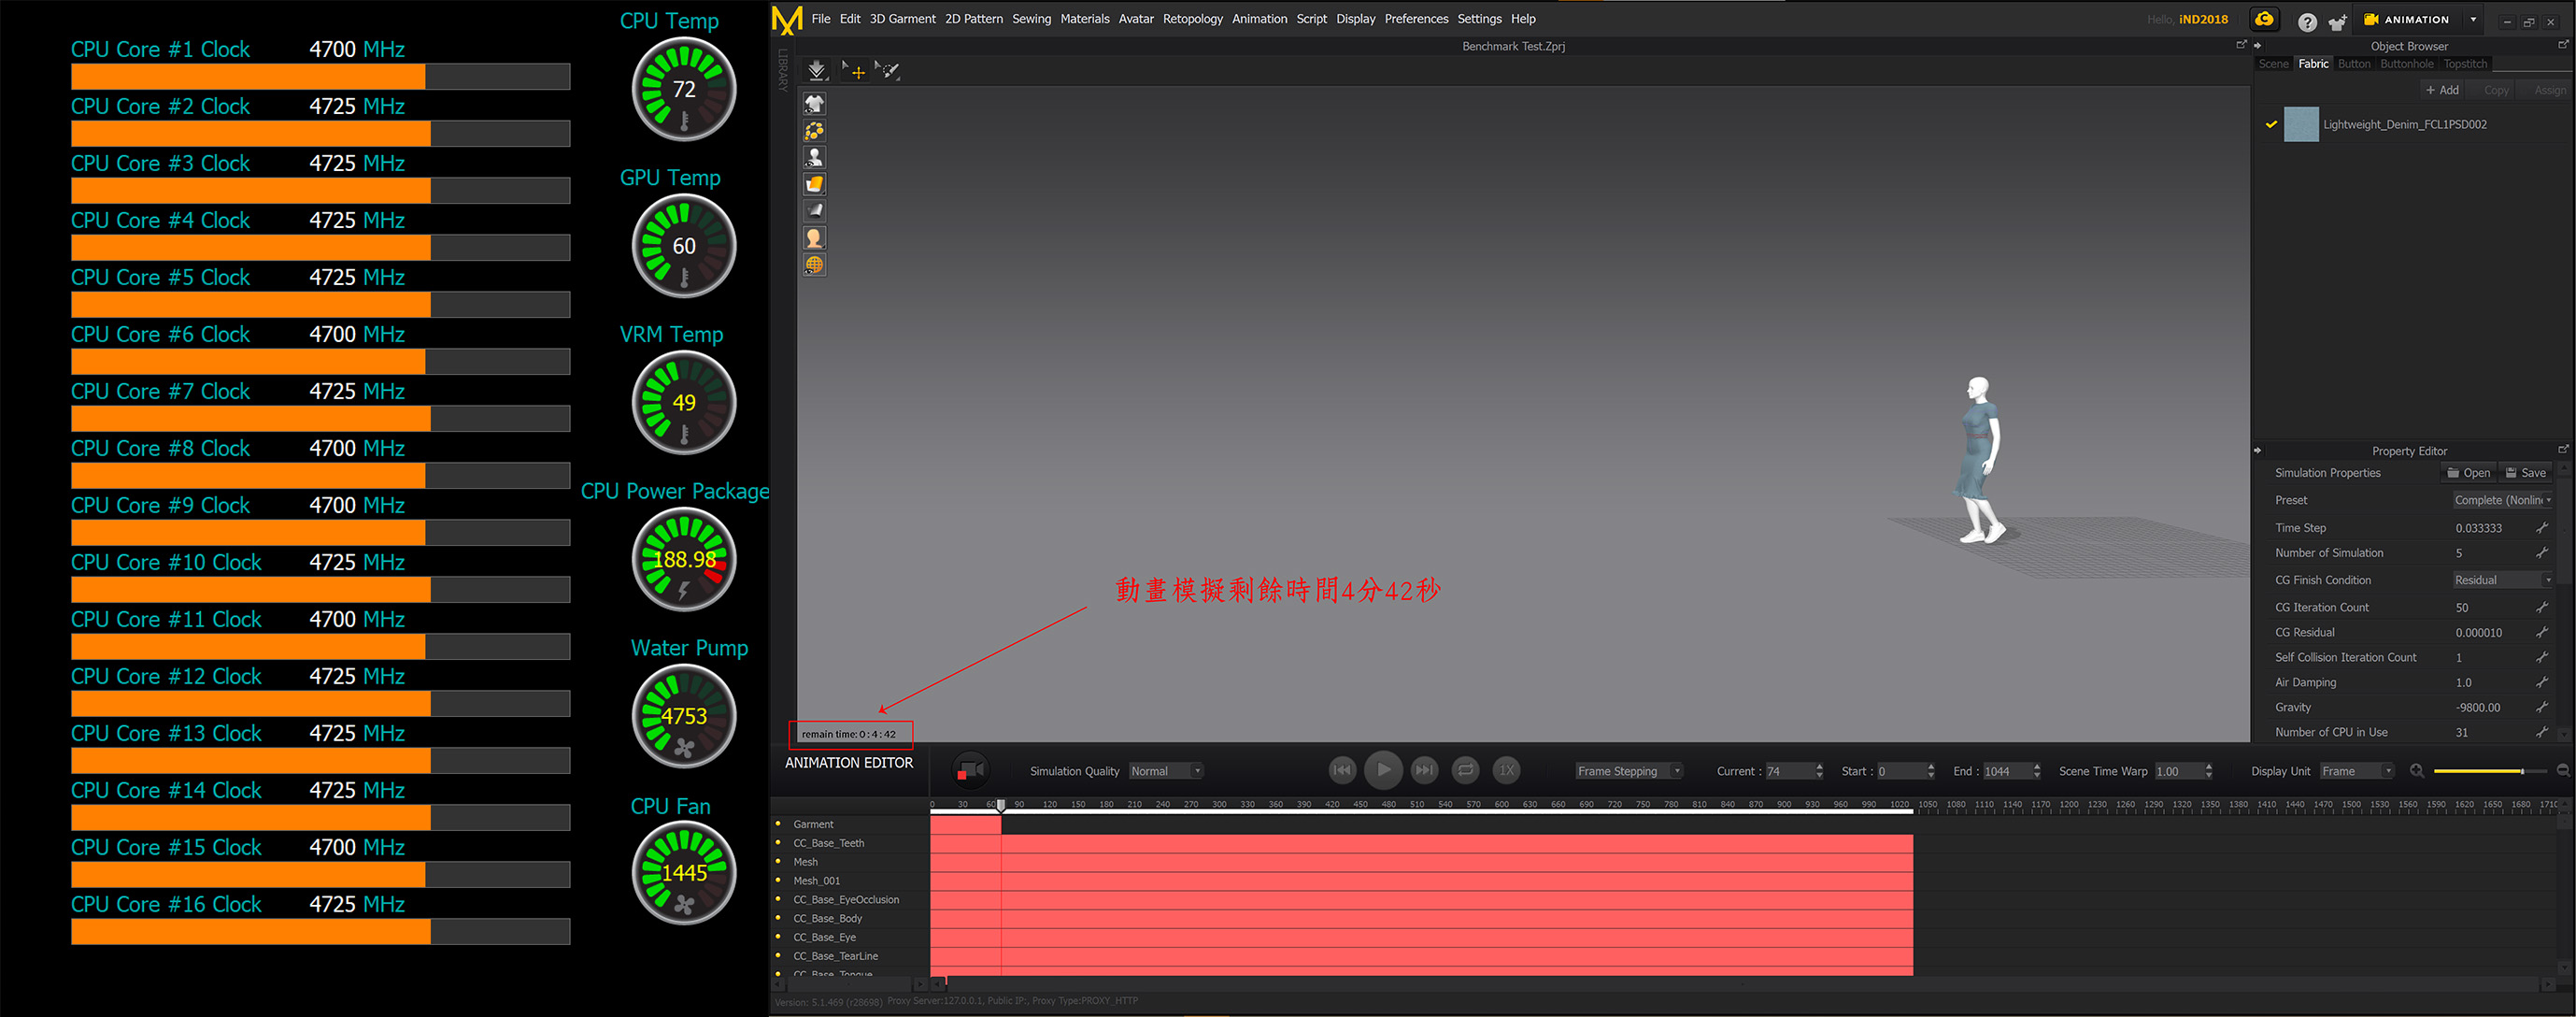Toggle the yellow dot for CC_Base_Eye track

(778, 937)
